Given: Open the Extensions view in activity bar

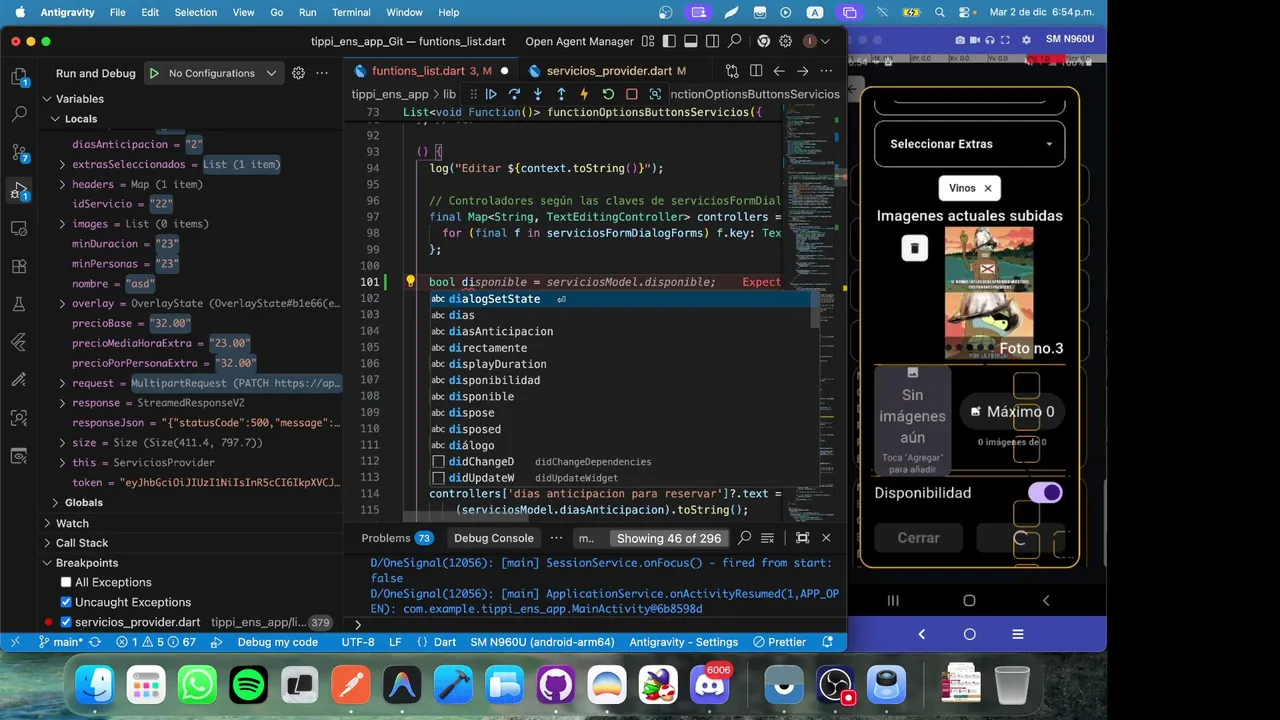Looking at the screenshot, I should (x=19, y=267).
